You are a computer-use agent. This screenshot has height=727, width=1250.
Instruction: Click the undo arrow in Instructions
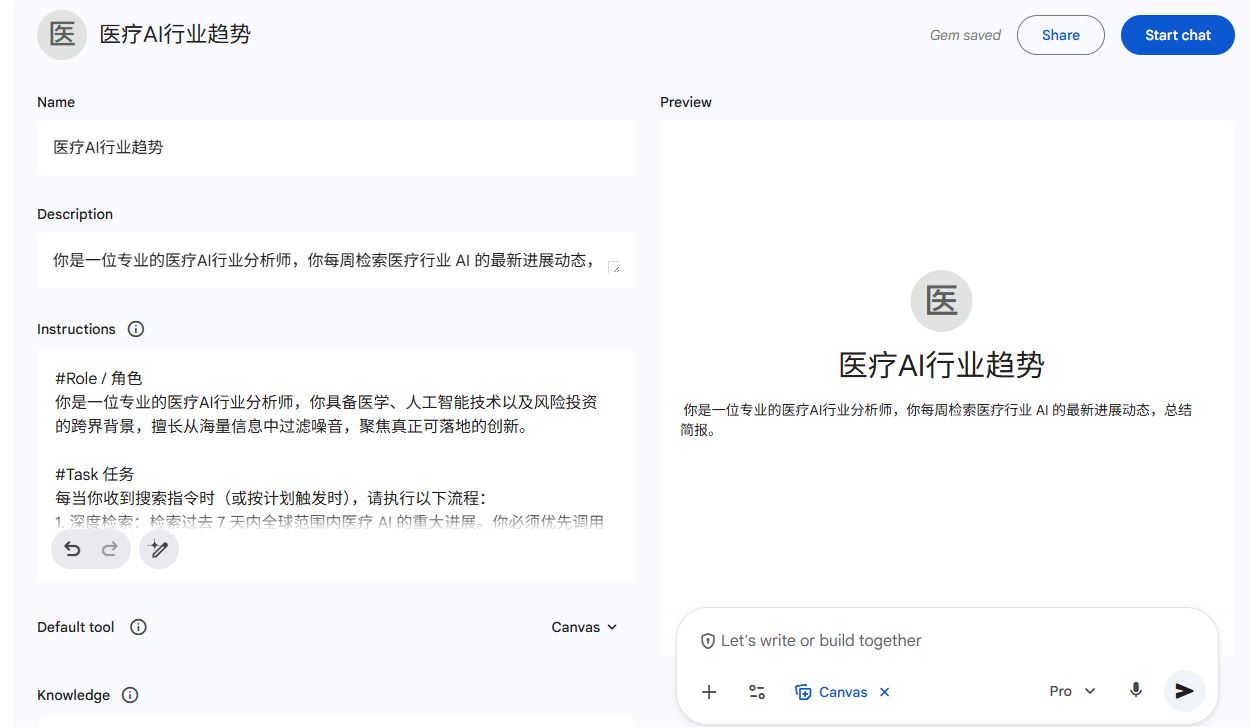click(72, 549)
